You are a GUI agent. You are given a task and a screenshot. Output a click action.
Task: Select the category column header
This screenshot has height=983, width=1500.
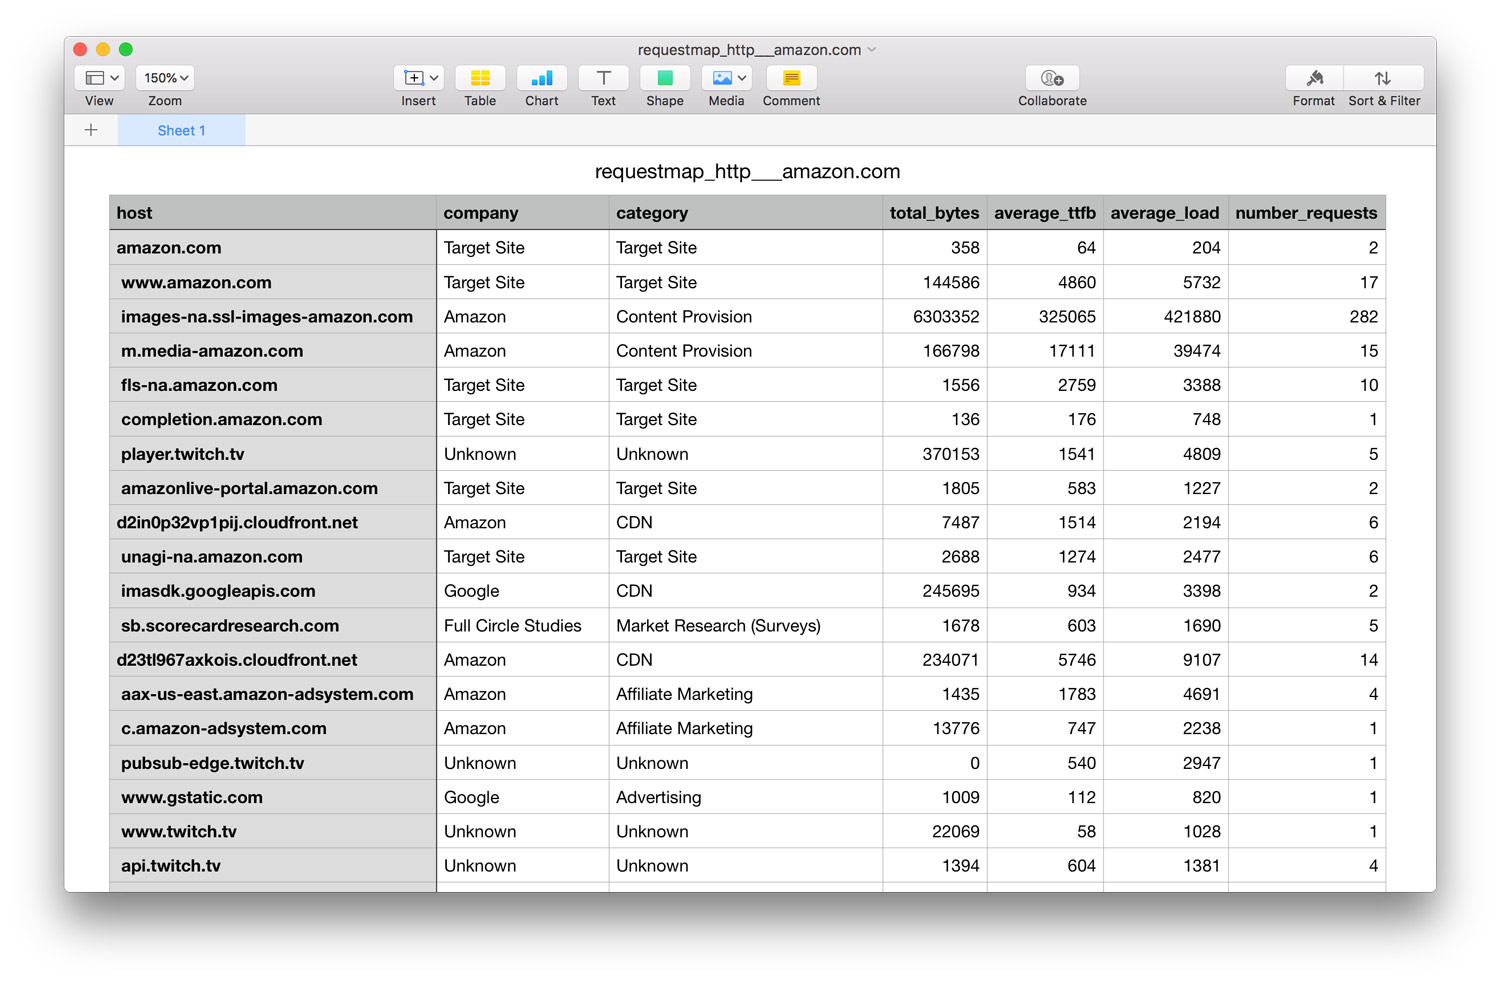pos(746,213)
